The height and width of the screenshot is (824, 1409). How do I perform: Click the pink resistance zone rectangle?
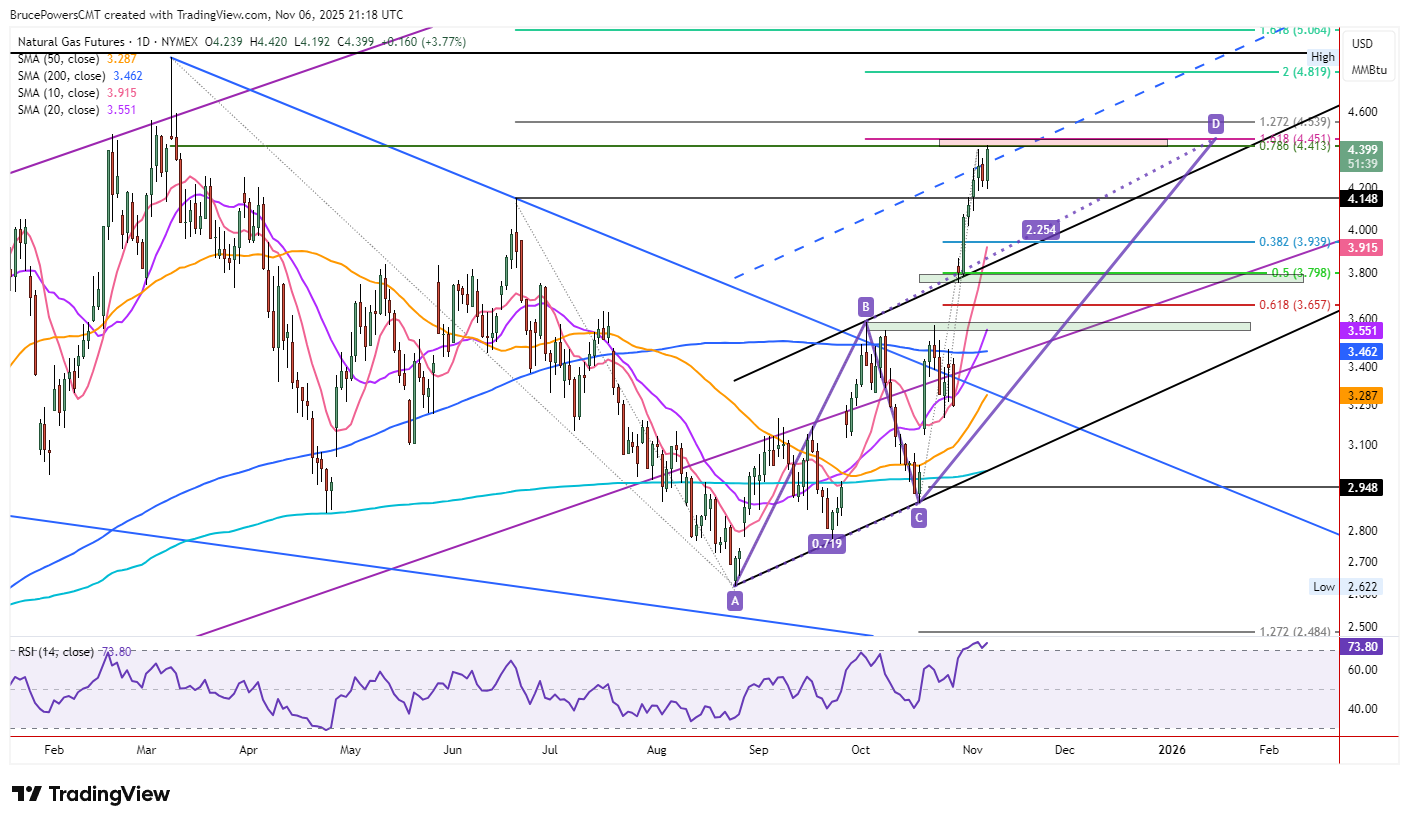1053,143
